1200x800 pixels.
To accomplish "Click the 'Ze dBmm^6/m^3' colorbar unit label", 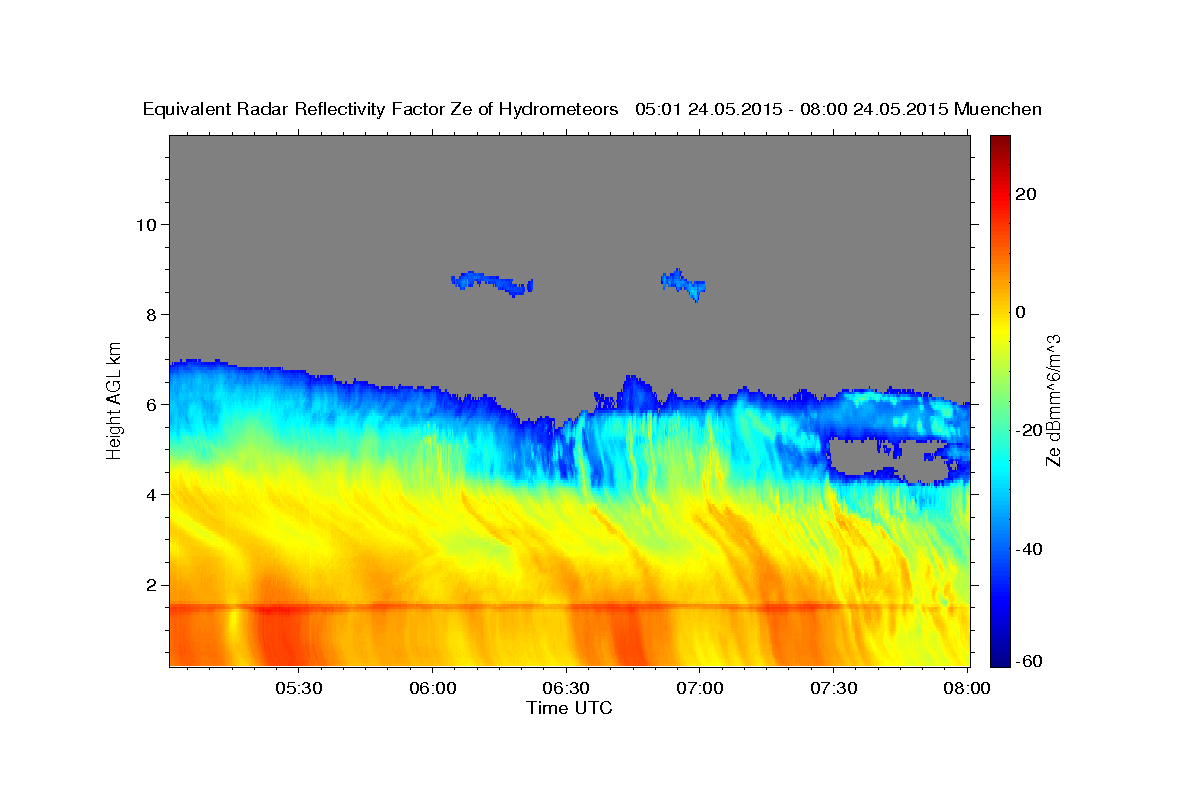I will (x=1053, y=401).
